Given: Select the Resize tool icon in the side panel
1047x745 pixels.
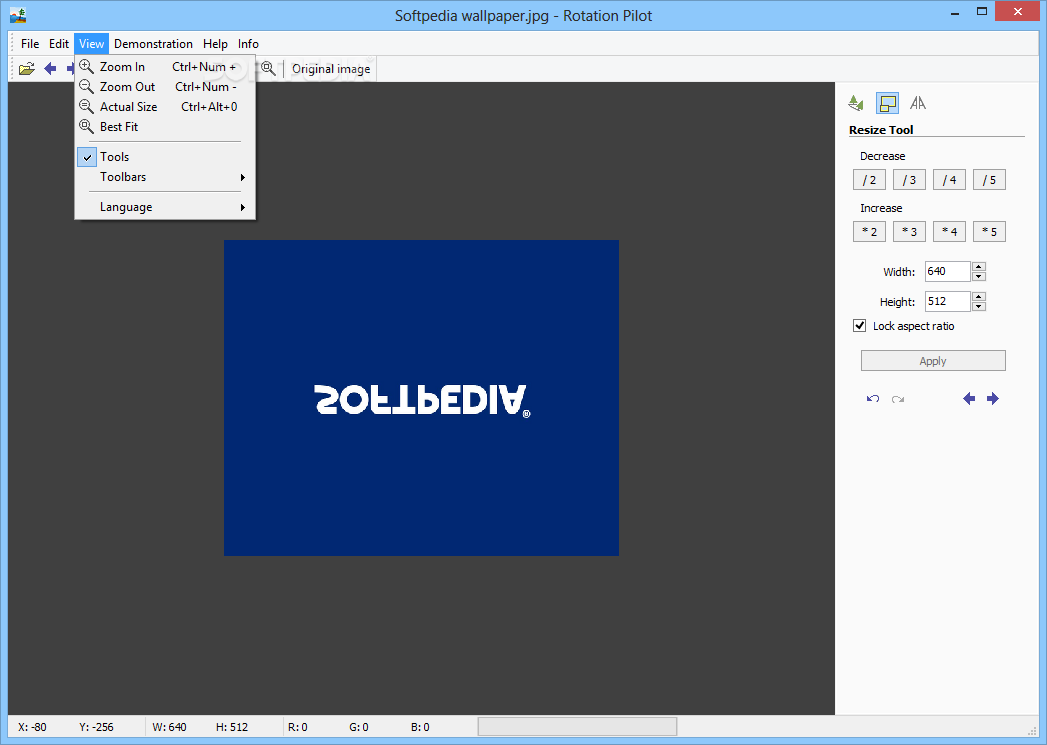Looking at the screenshot, I should [887, 103].
